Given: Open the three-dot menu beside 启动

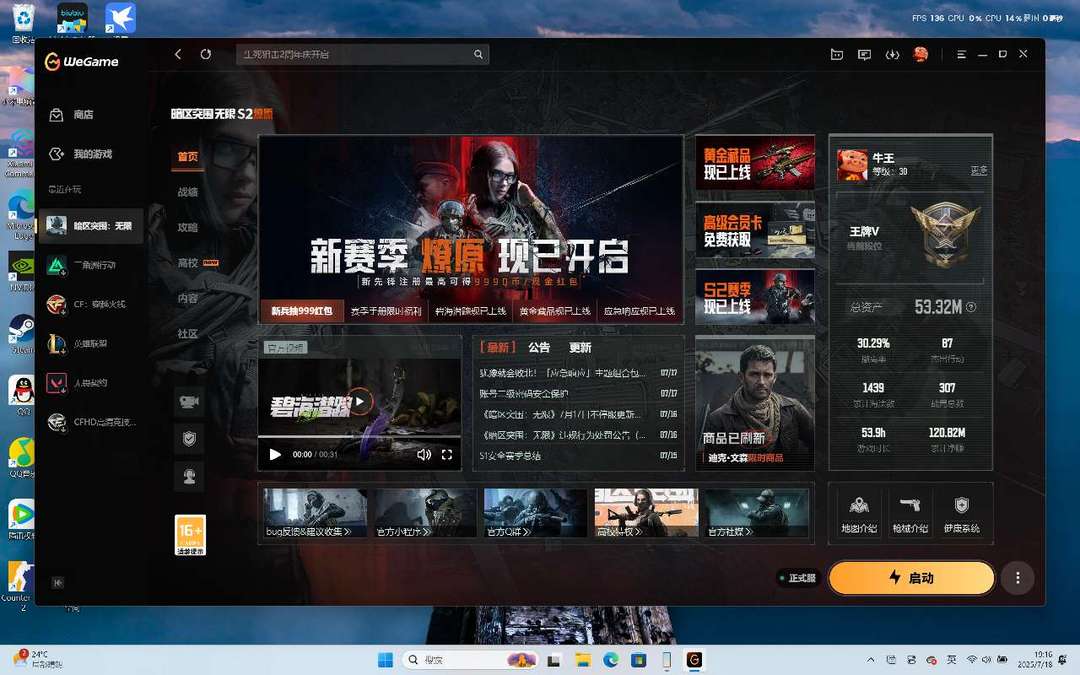Looking at the screenshot, I should (1017, 578).
